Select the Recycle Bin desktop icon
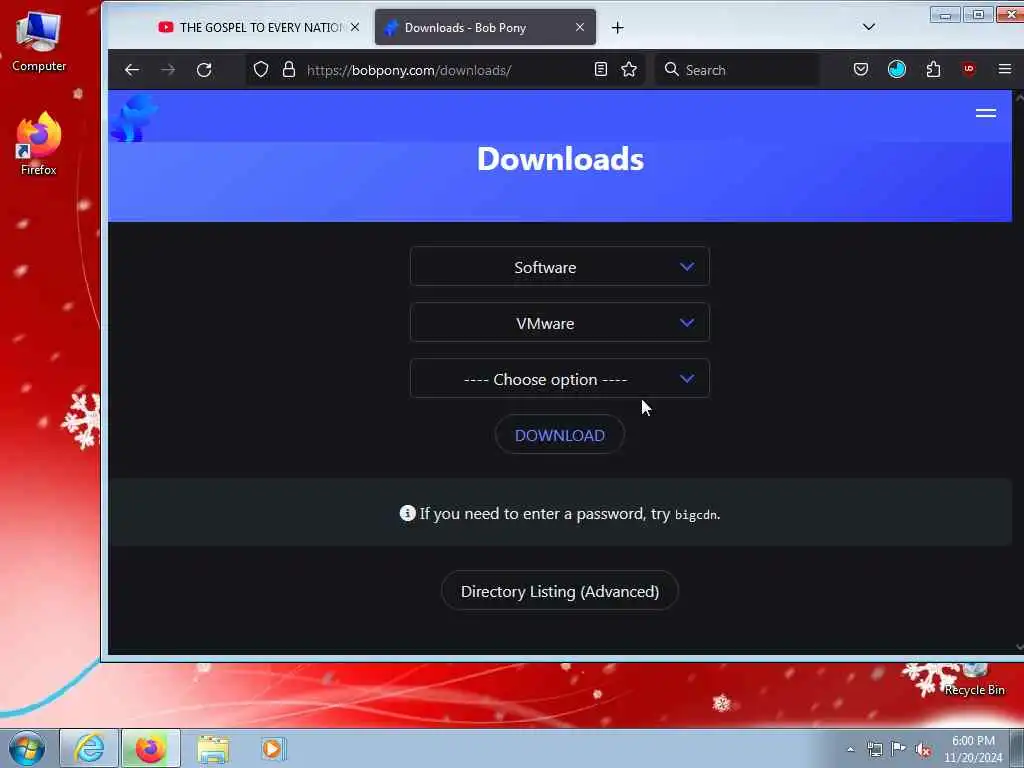This screenshot has height=768, width=1024. click(974, 679)
